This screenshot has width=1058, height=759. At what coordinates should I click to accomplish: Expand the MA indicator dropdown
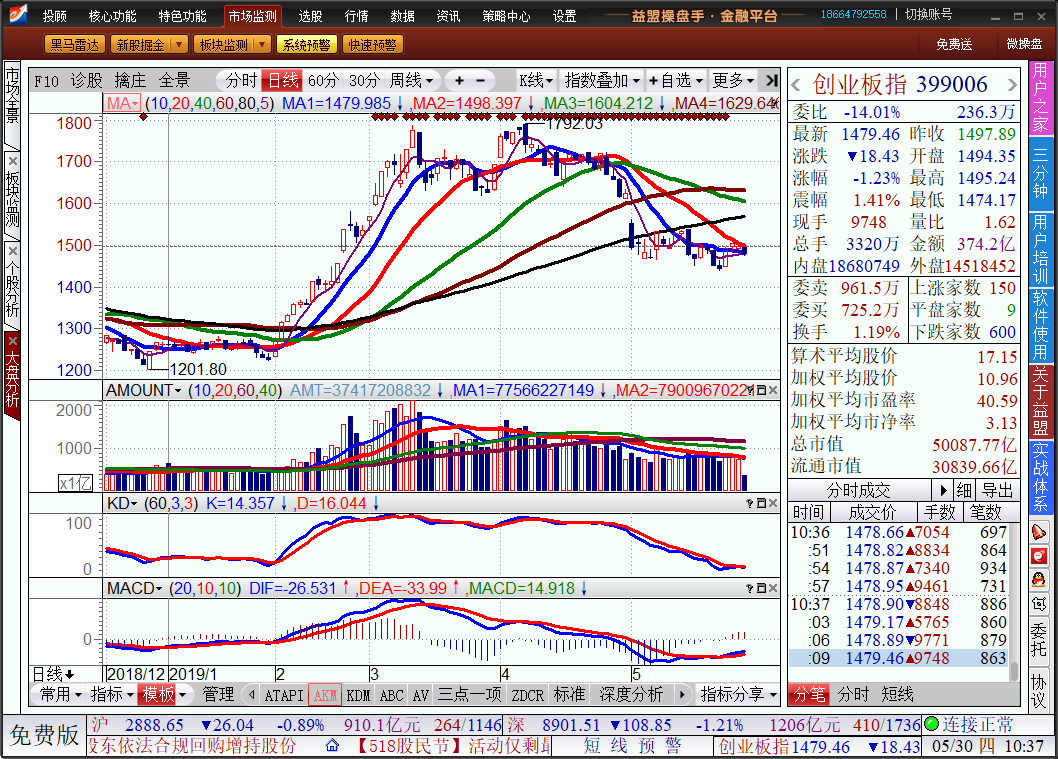click(124, 104)
